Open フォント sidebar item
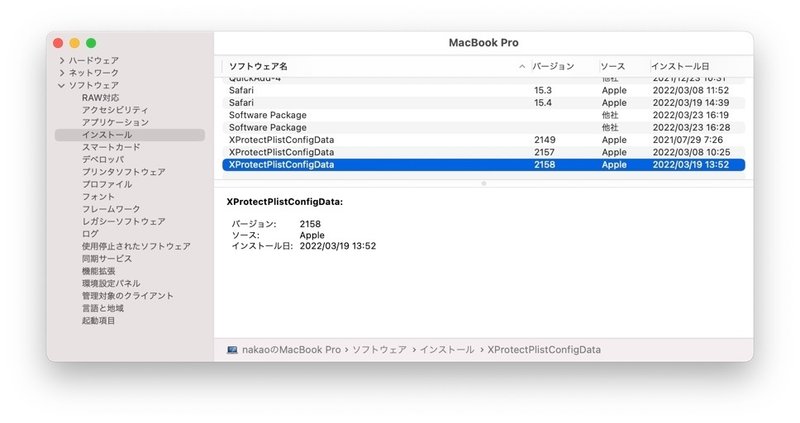The image size is (800, 423). click(x=98, y=196)
